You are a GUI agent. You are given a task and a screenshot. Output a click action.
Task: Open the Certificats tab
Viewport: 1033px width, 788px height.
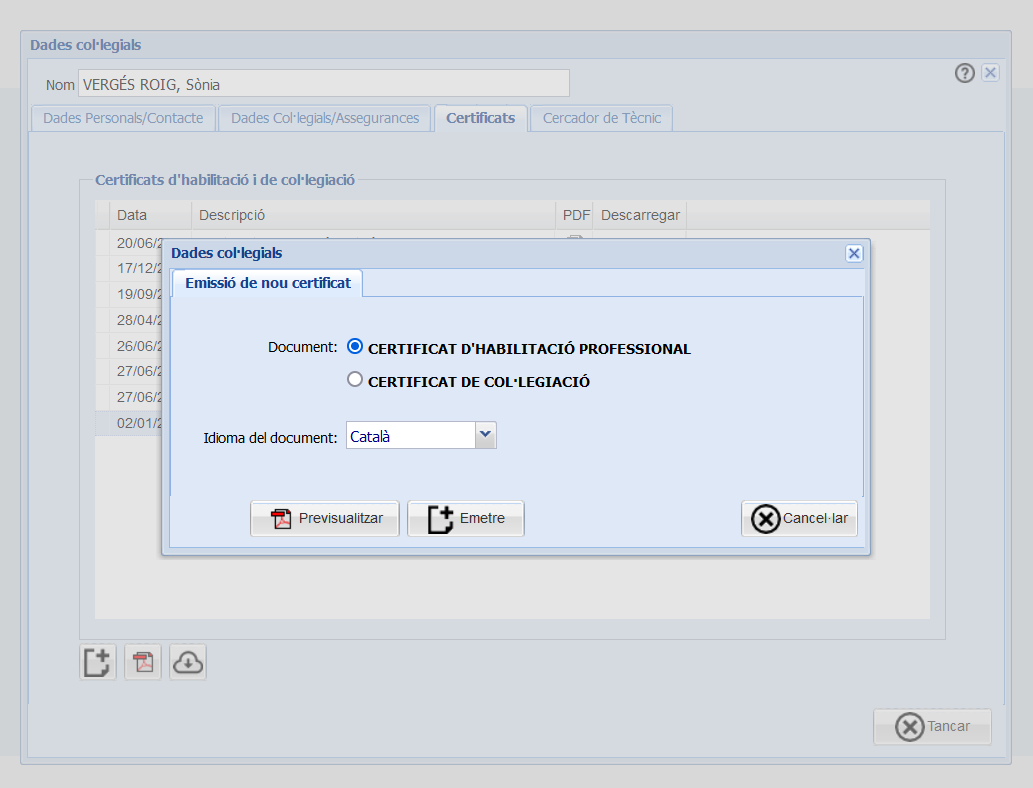pos(480,119)
